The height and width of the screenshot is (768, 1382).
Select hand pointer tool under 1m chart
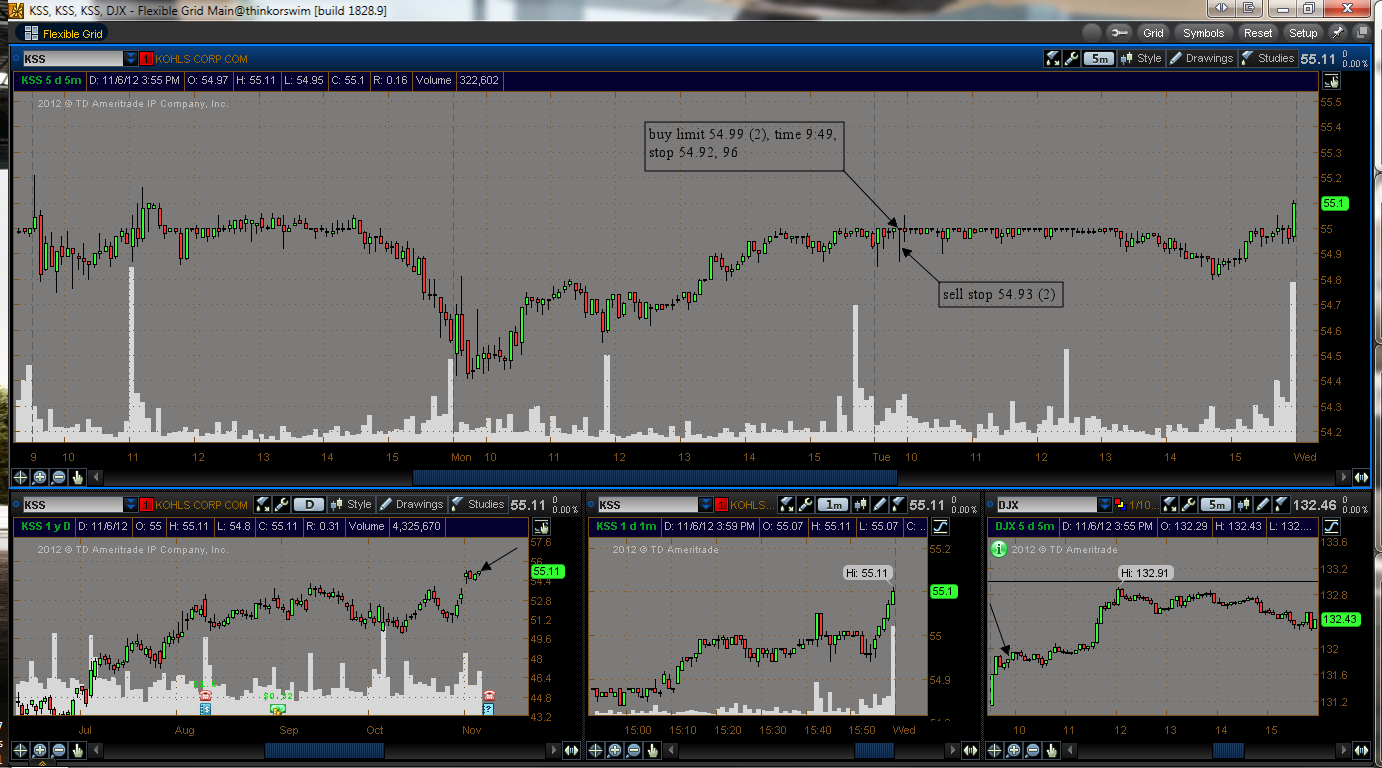[x=652, y=749]
